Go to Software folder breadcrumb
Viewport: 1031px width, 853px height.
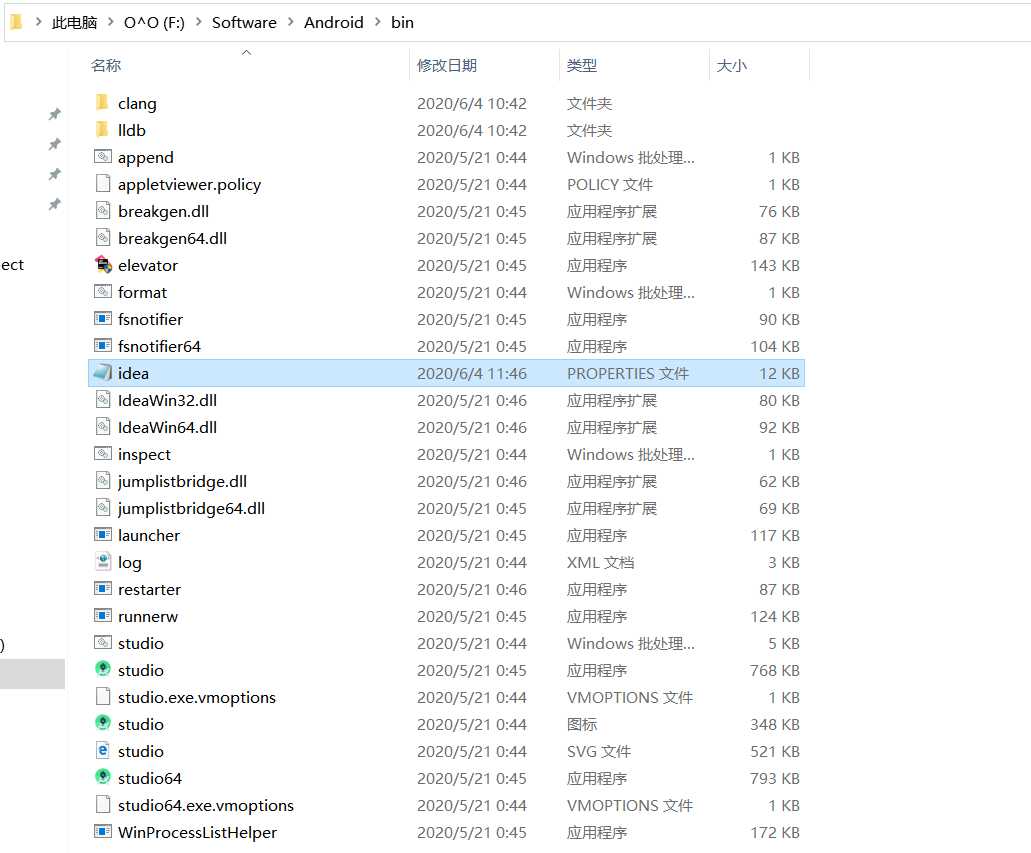[244, 22]
